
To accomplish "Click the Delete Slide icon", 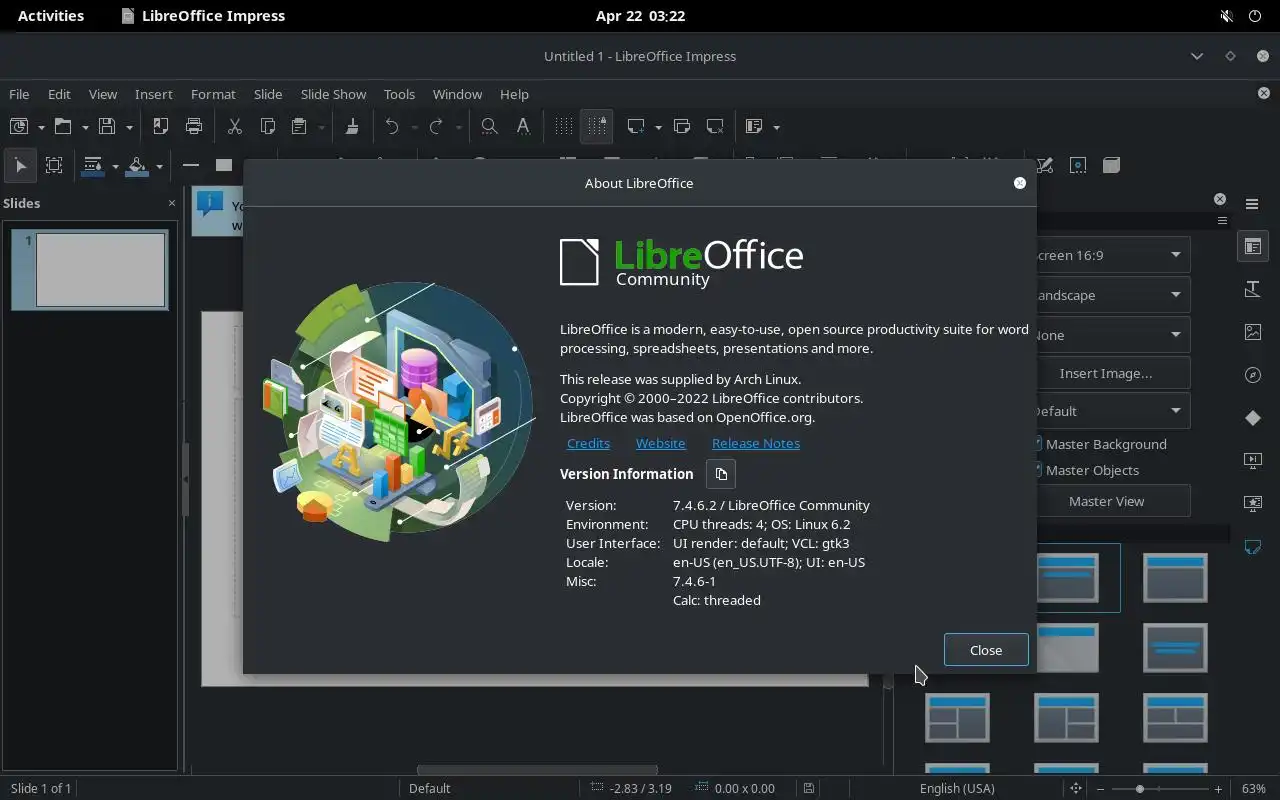I will 715,126.
